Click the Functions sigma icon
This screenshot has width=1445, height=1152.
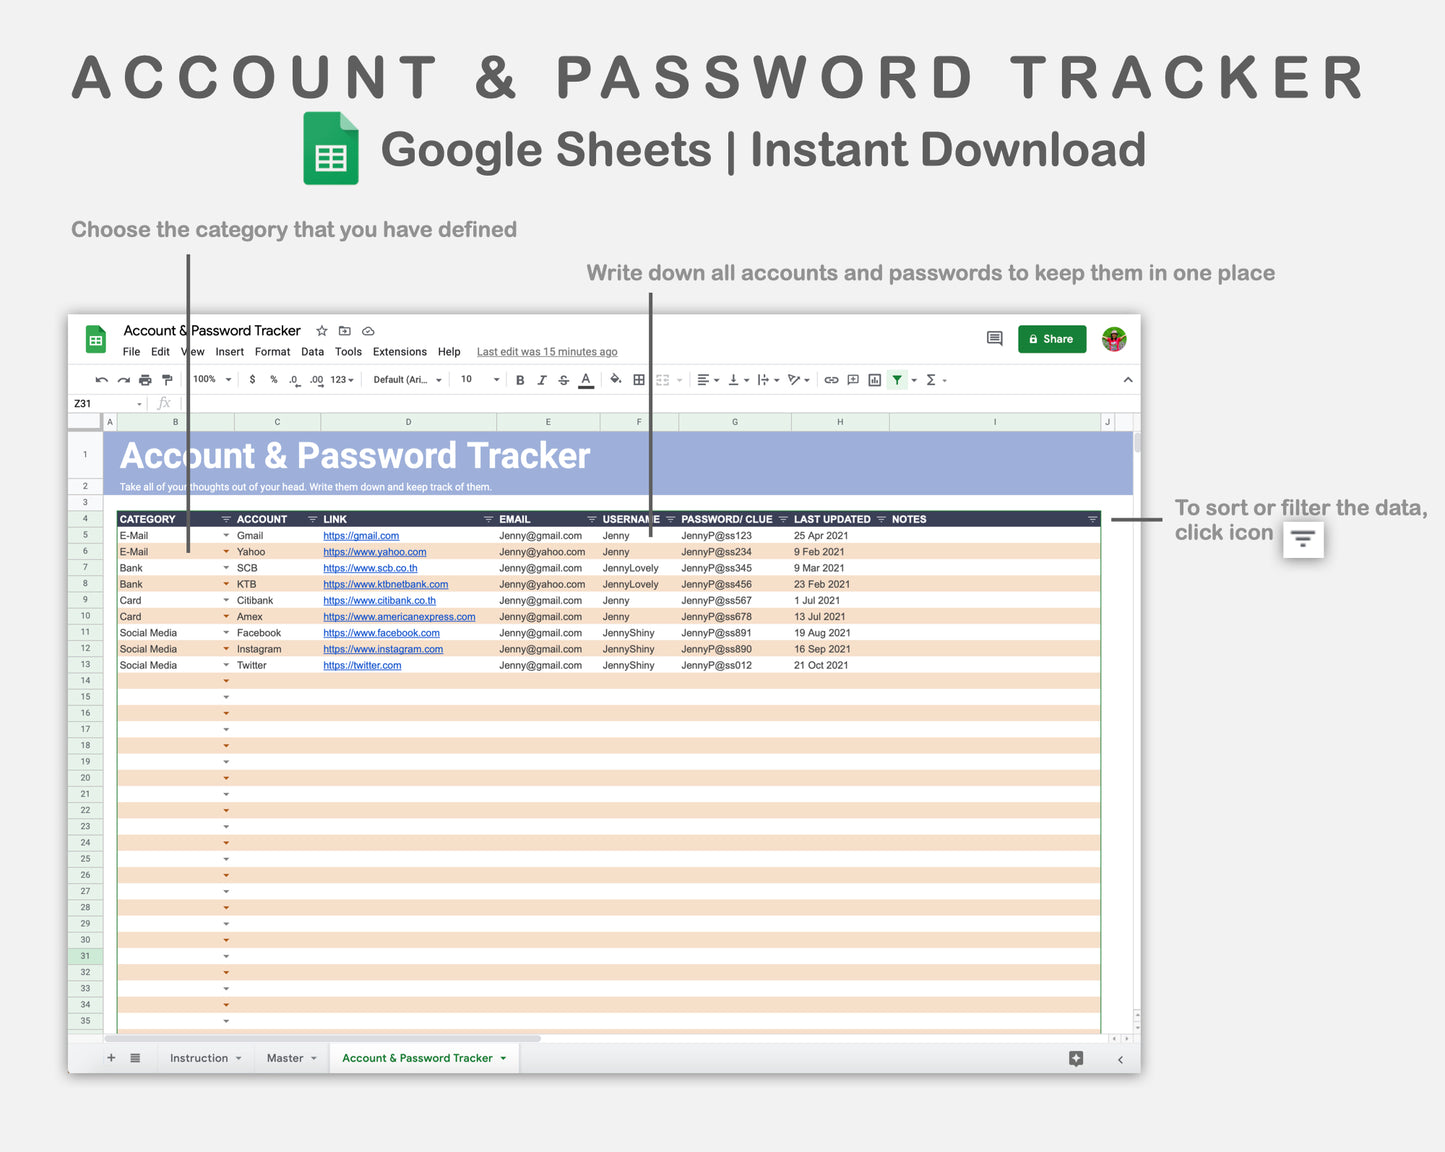[930, 380]
